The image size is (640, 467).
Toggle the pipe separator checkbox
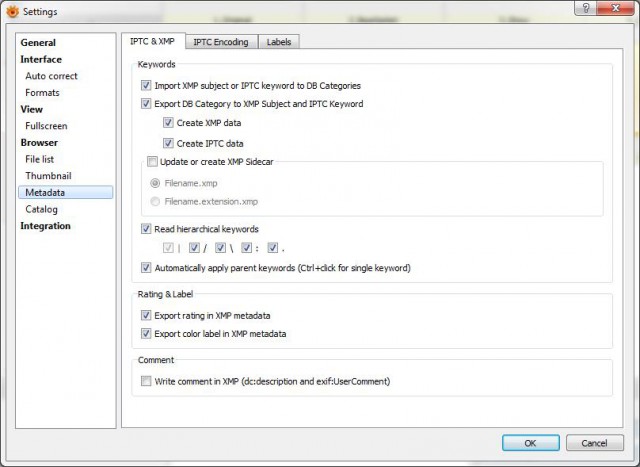(168, 248)
